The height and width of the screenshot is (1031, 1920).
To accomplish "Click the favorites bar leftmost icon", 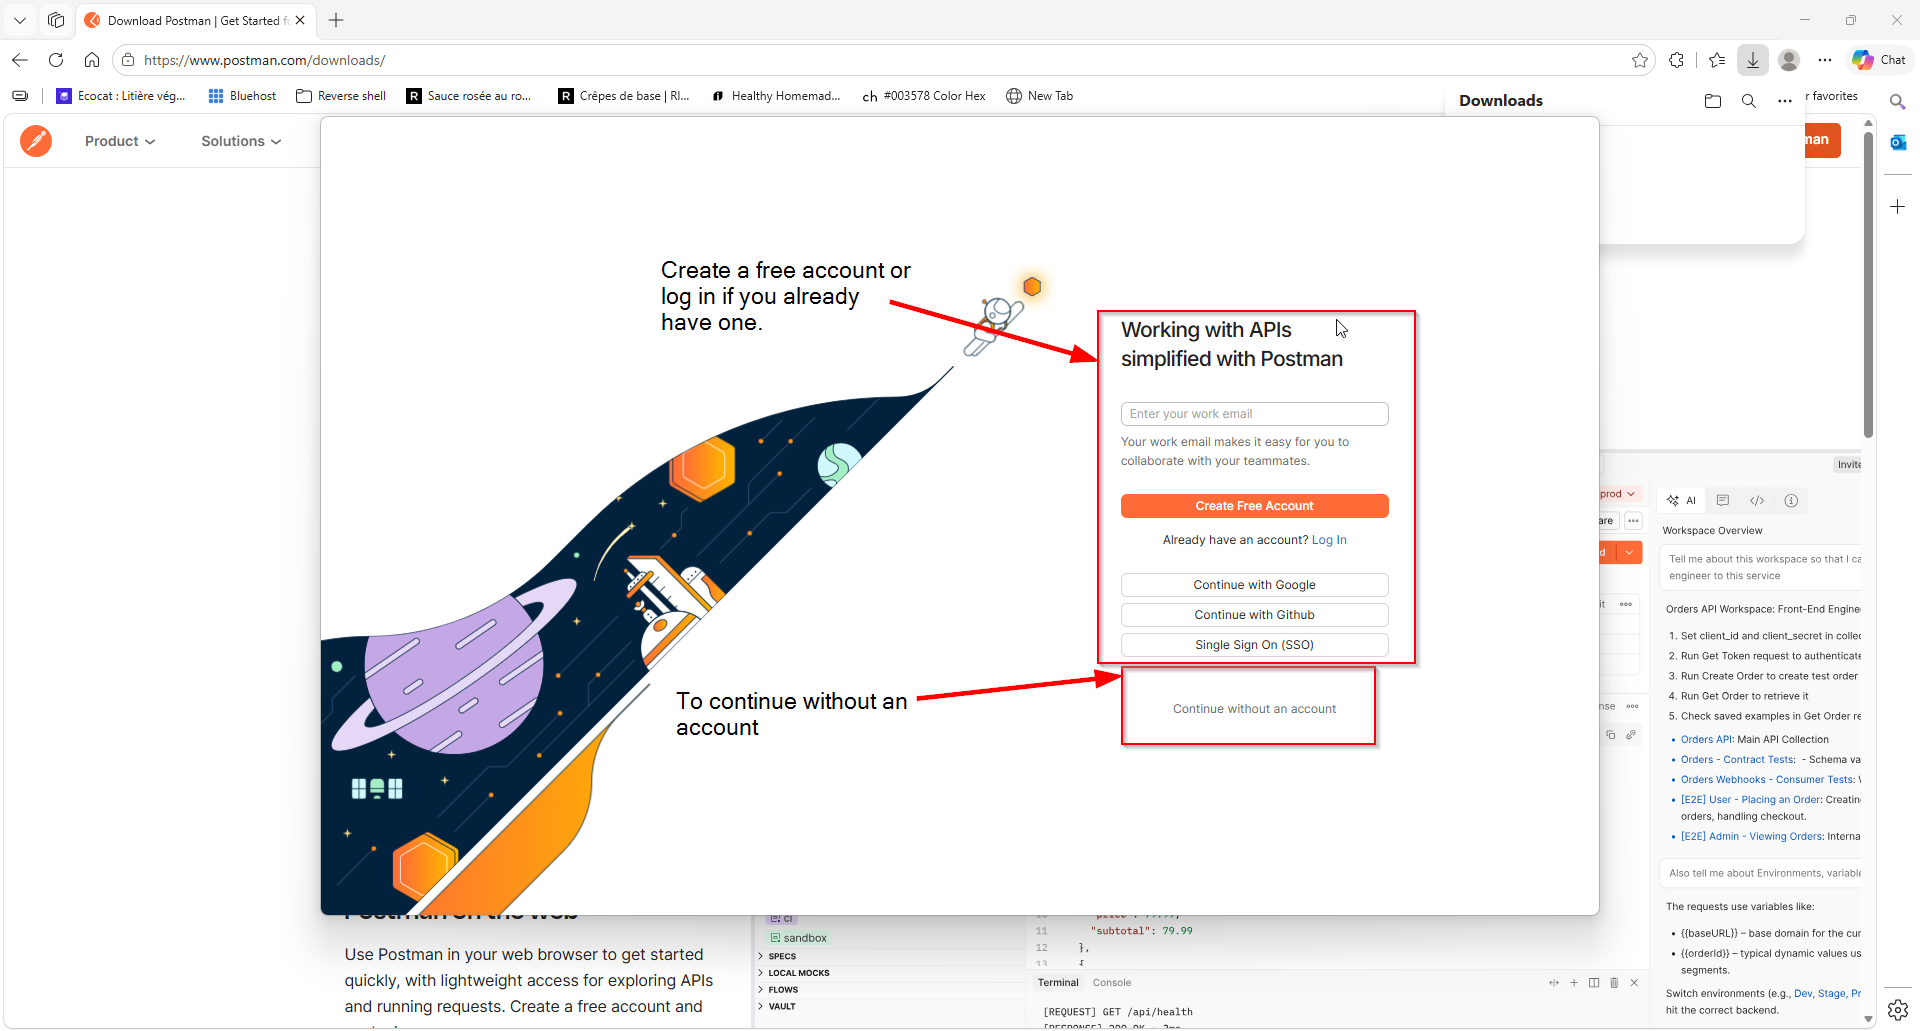I will (20, 96).
